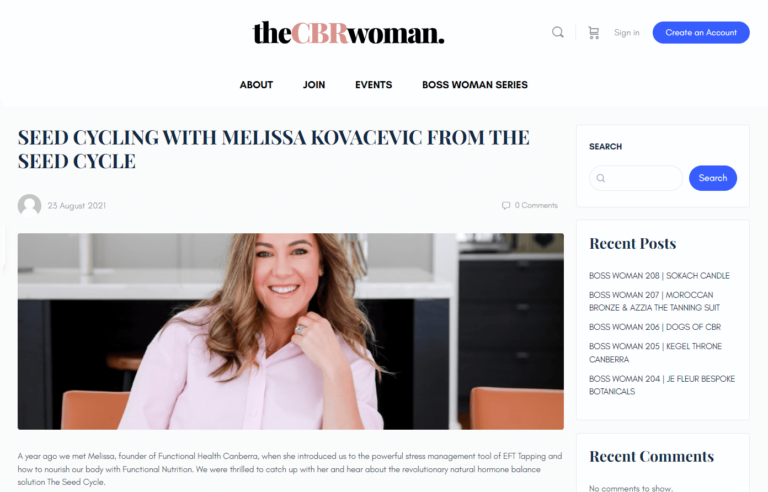The image size is (768, 492).
Task: Open the BOSS WOMAN SERIES menu
Action: (x=475, y=85)
